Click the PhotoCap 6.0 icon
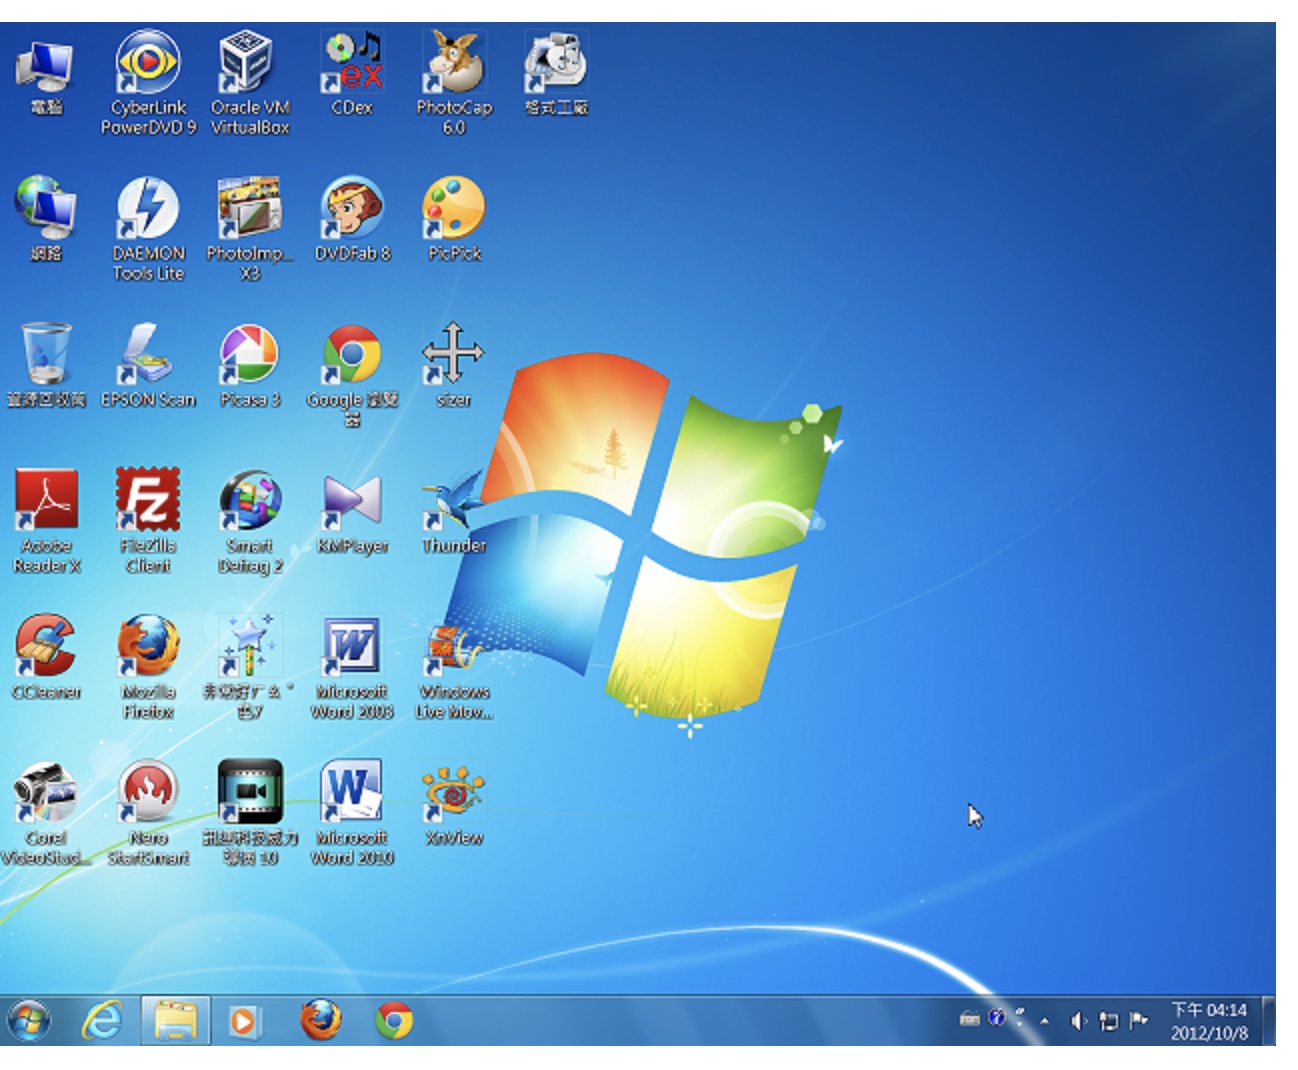Viewport: 1298px width, 1070px height. [455, 83]
